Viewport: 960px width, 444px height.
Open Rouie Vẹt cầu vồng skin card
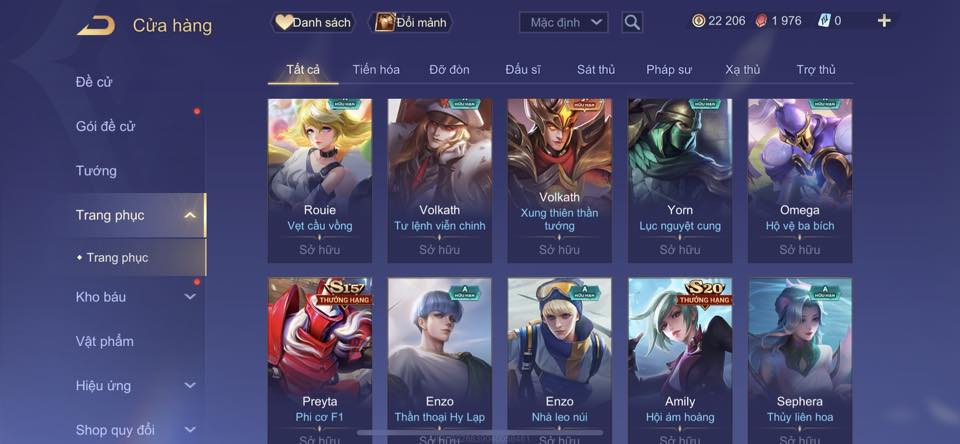click(320, 181)
